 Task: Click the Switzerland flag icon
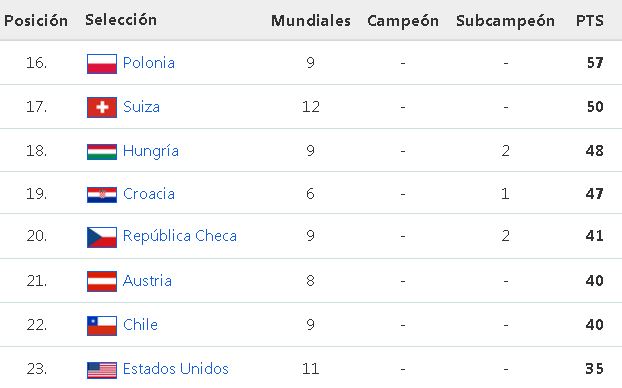102,108
